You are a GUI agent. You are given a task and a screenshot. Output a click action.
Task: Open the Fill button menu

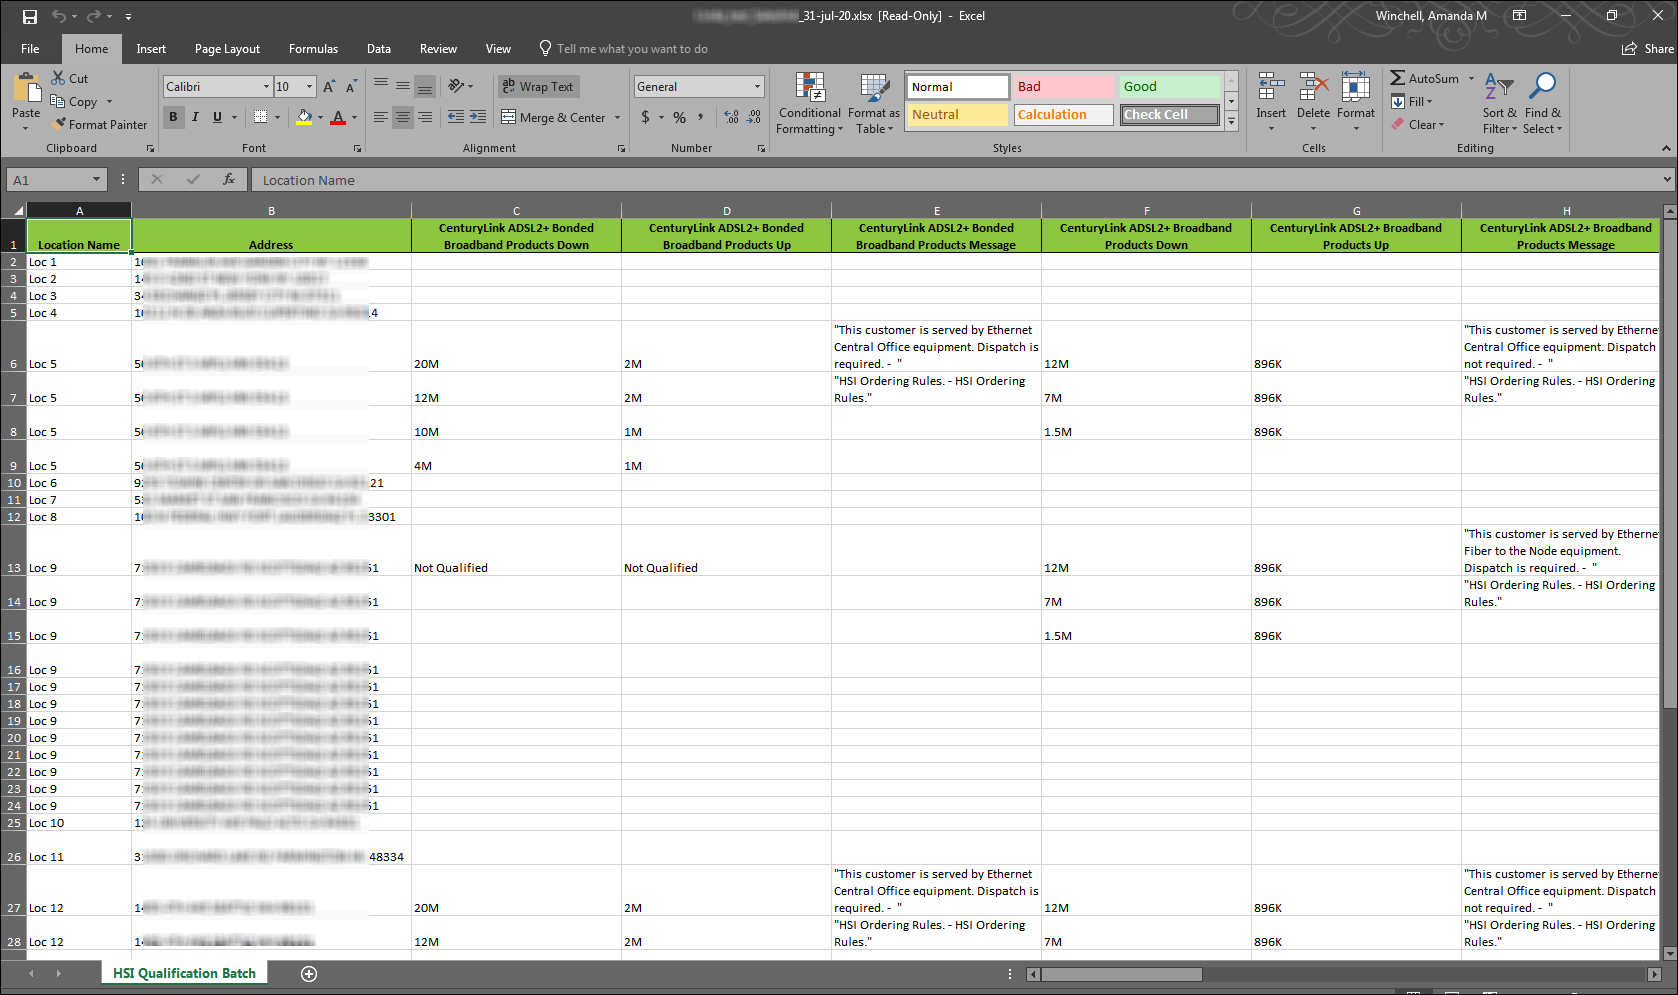(x=1413, y=101)
